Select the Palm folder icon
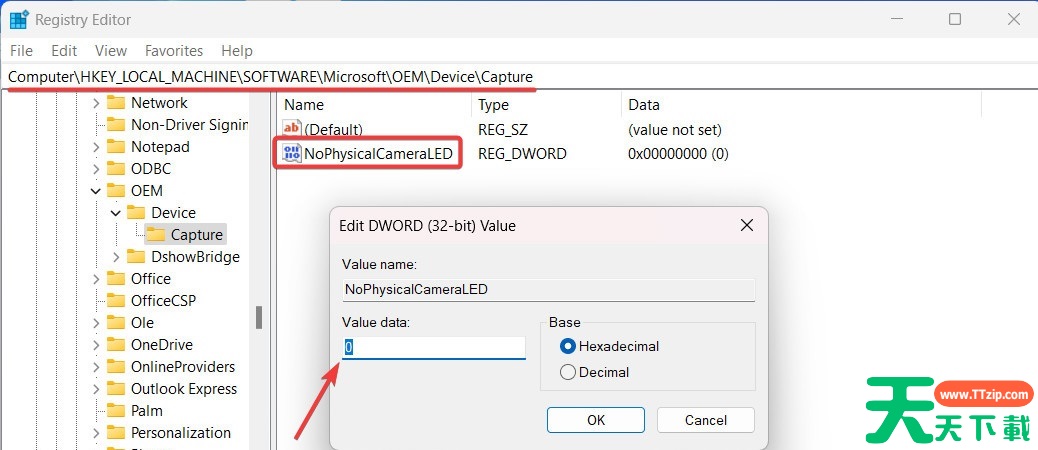The height and width of the screenshot is (450, 1038). pos(116,410)
